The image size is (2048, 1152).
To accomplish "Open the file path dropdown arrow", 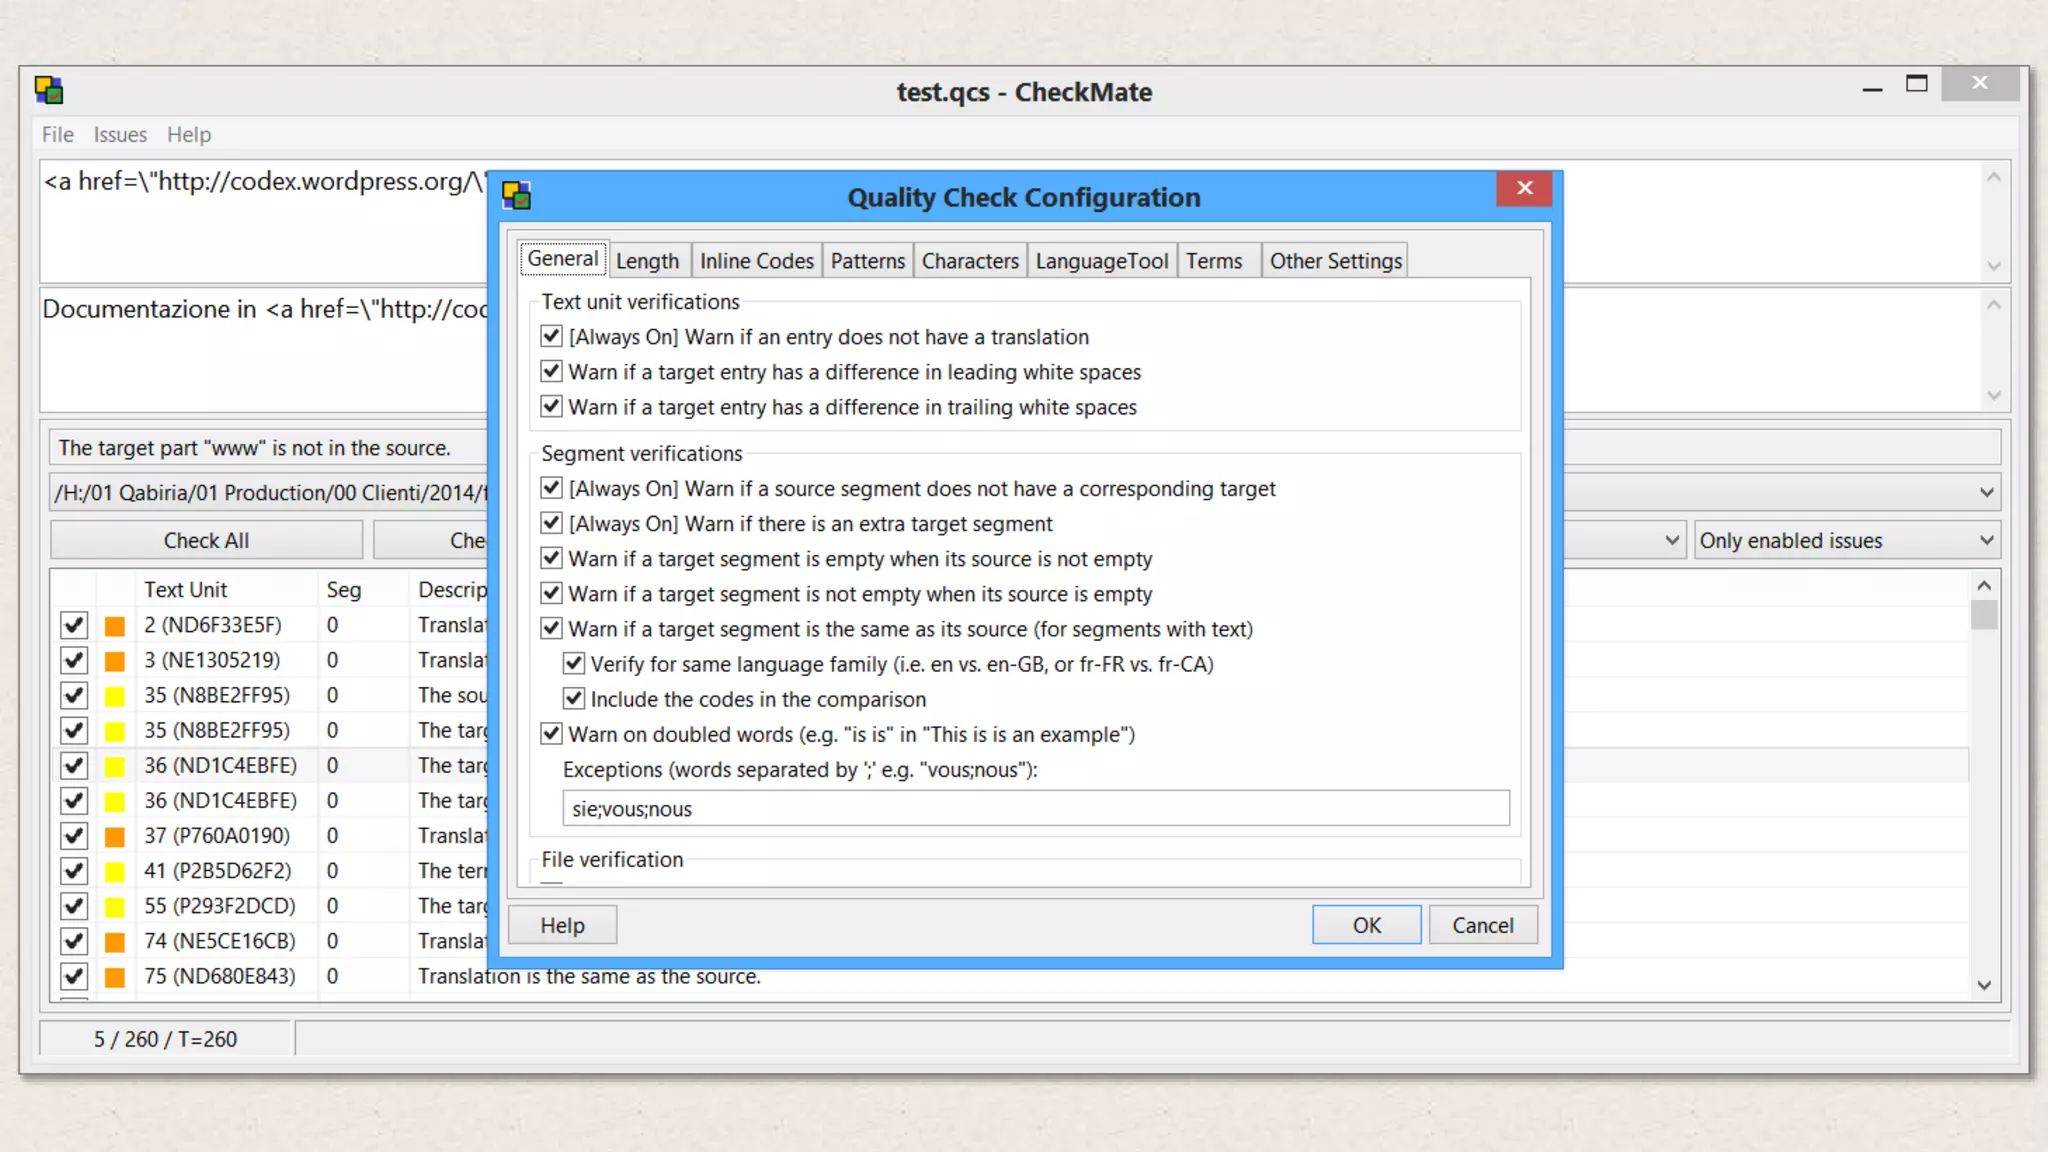I will click(1986, 492).
